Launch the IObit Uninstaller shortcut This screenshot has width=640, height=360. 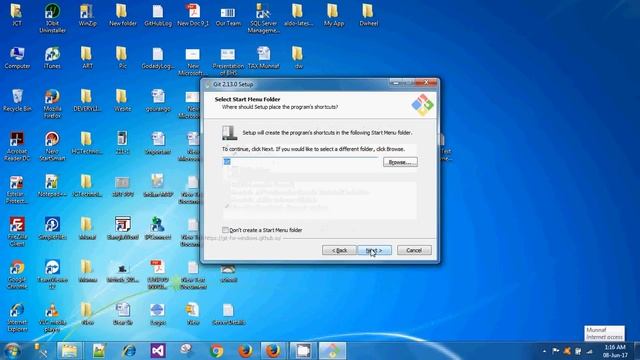coord(52,18)
